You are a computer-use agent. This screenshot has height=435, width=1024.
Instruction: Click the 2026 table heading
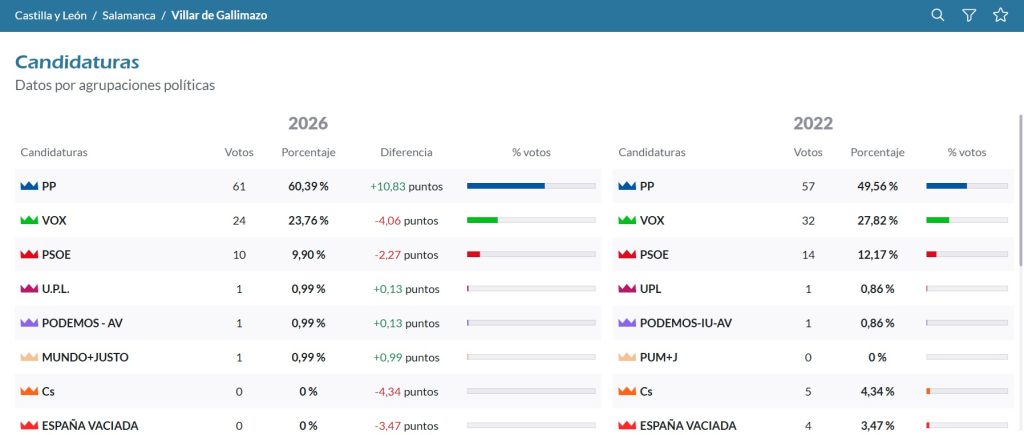(308, 123)
